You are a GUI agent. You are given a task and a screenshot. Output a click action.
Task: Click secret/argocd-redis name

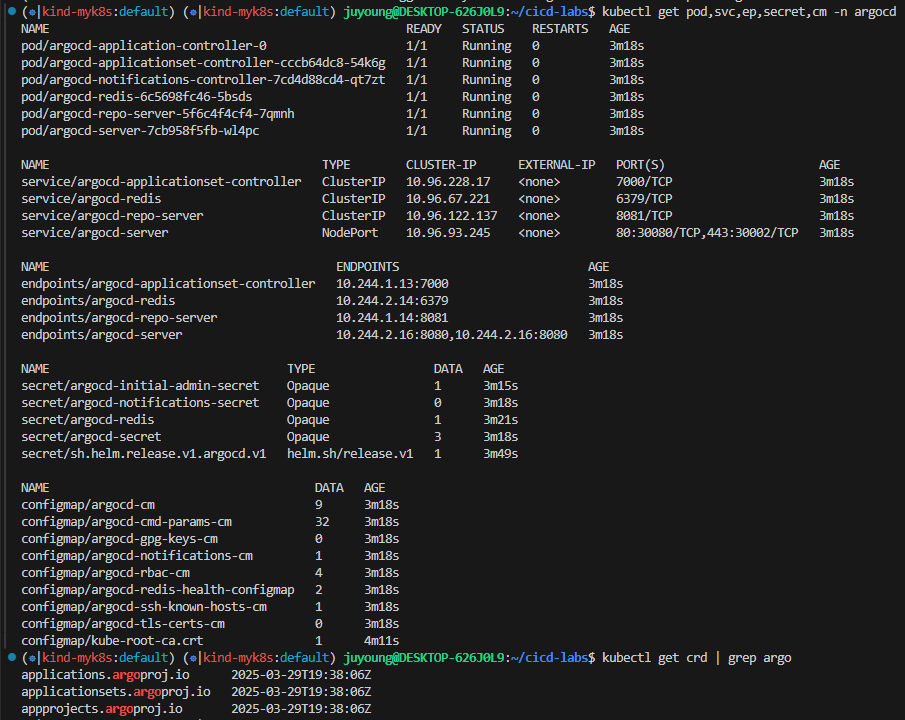pos(88,420)
